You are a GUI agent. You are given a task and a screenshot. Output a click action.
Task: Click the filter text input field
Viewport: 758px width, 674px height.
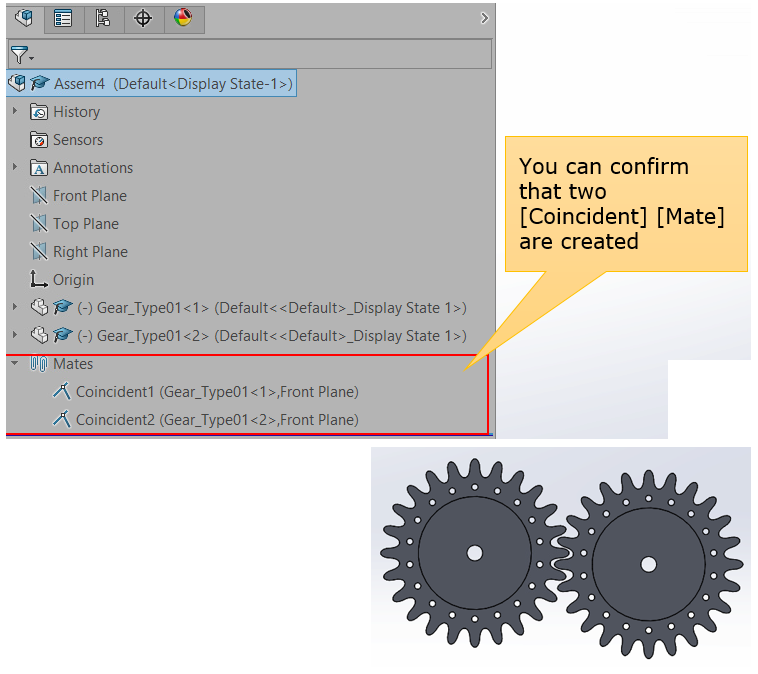pos(263,54)
